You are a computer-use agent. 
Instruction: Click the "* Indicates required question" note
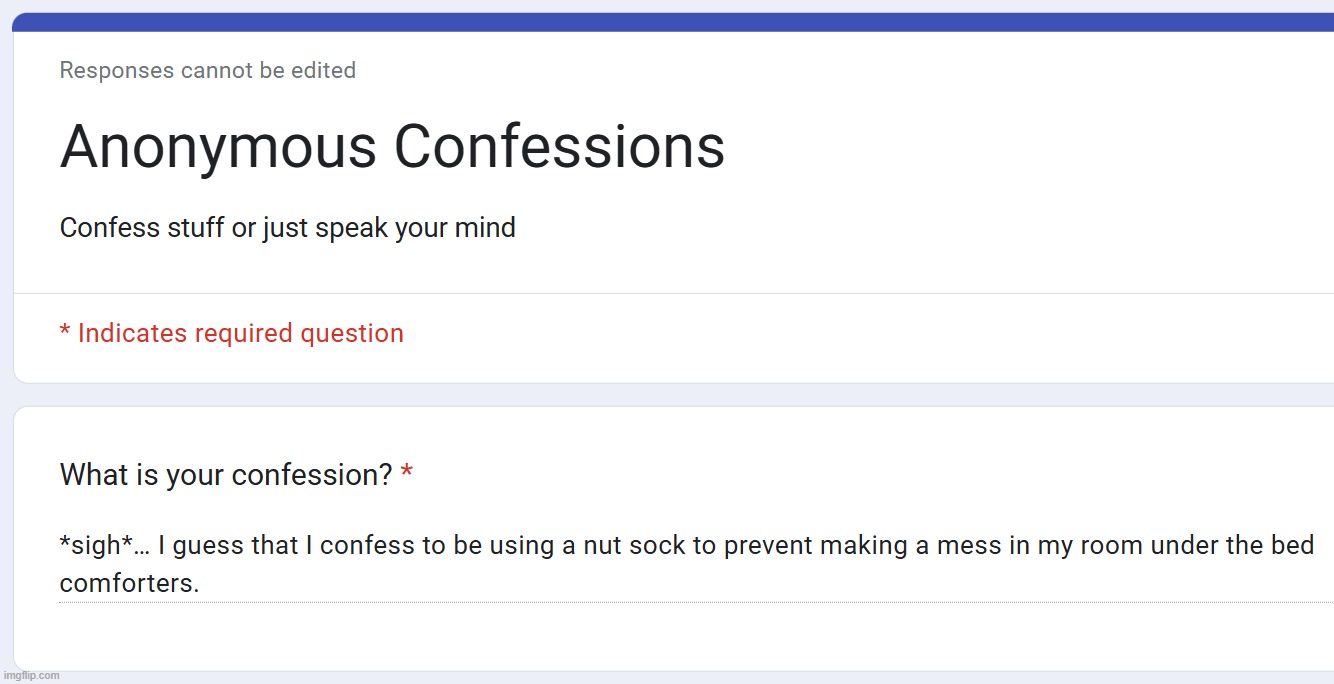[x=232, y=333]
